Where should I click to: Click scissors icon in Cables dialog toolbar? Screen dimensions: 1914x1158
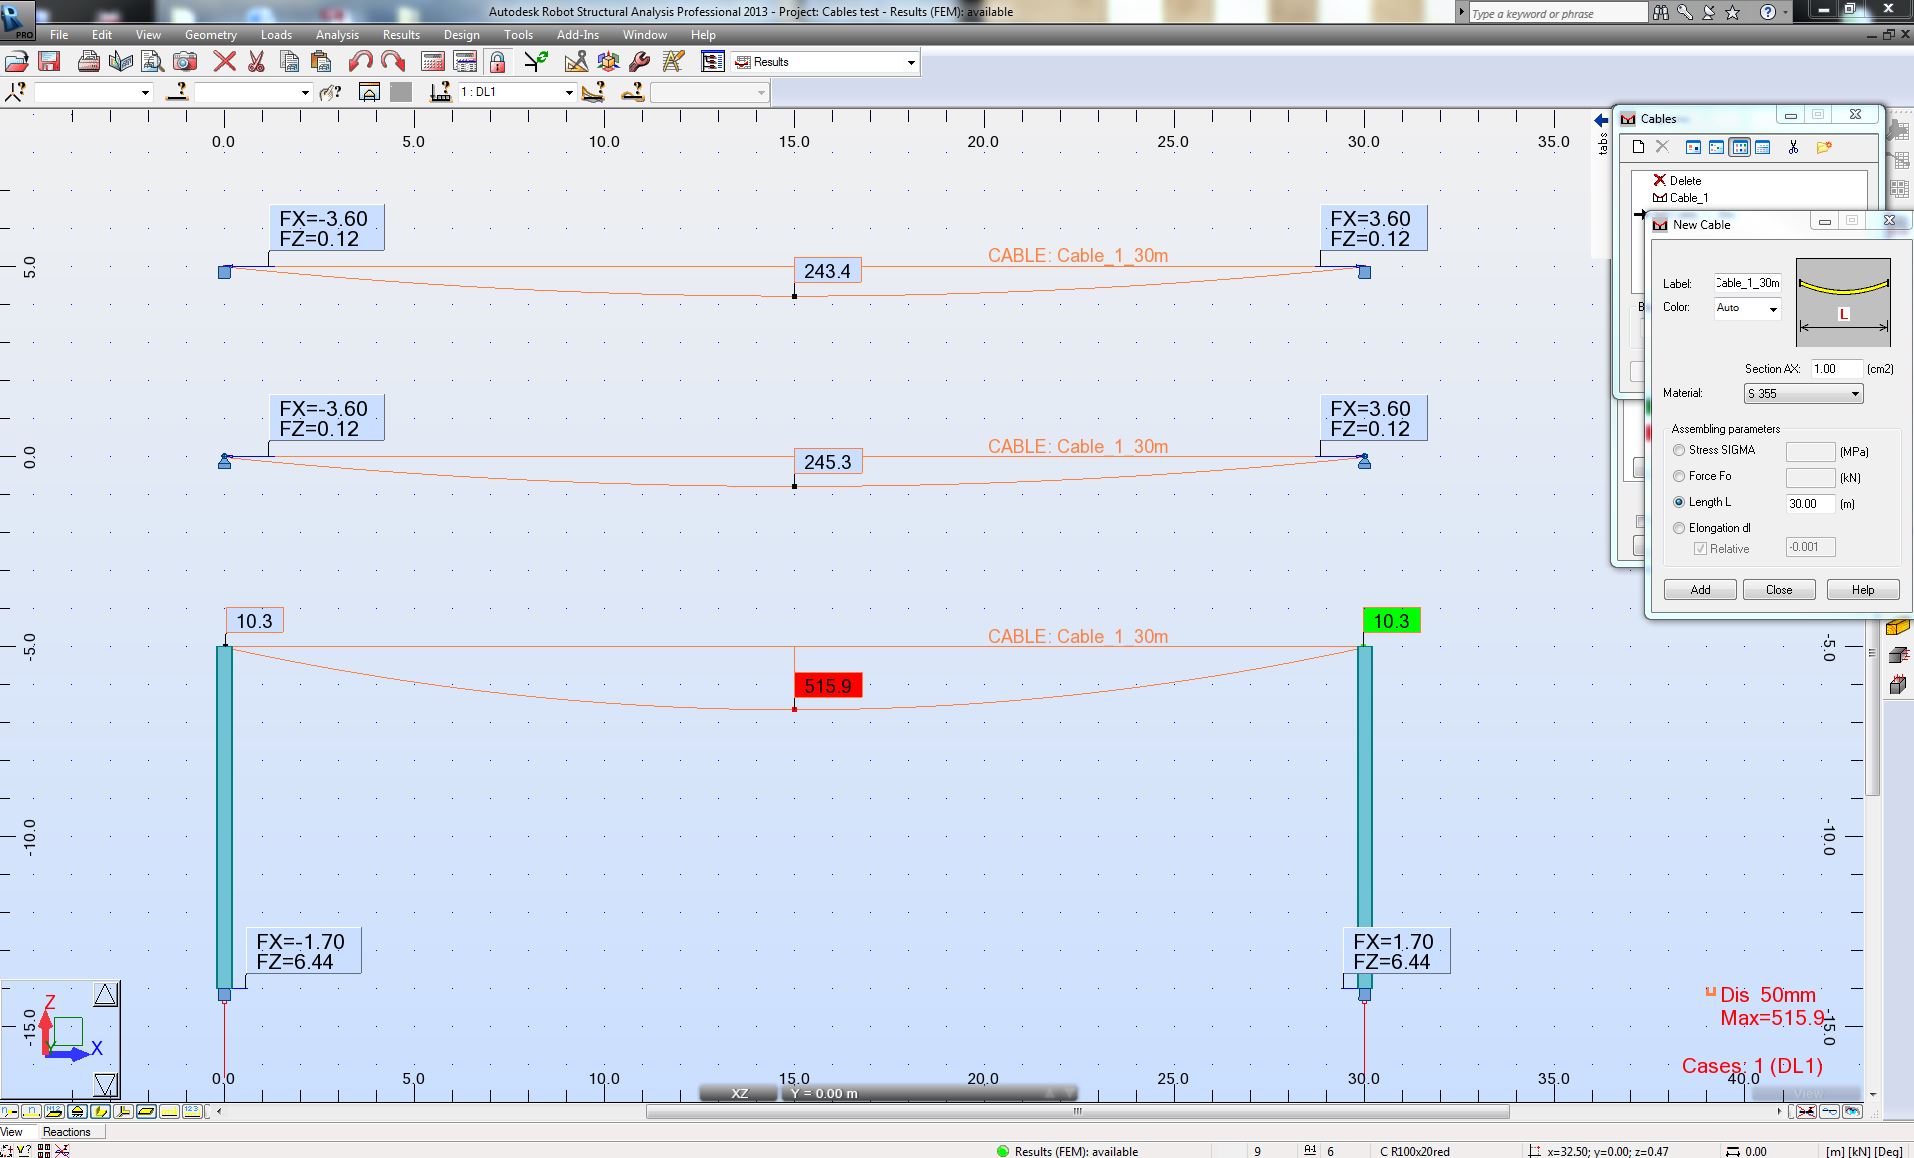1794,147
